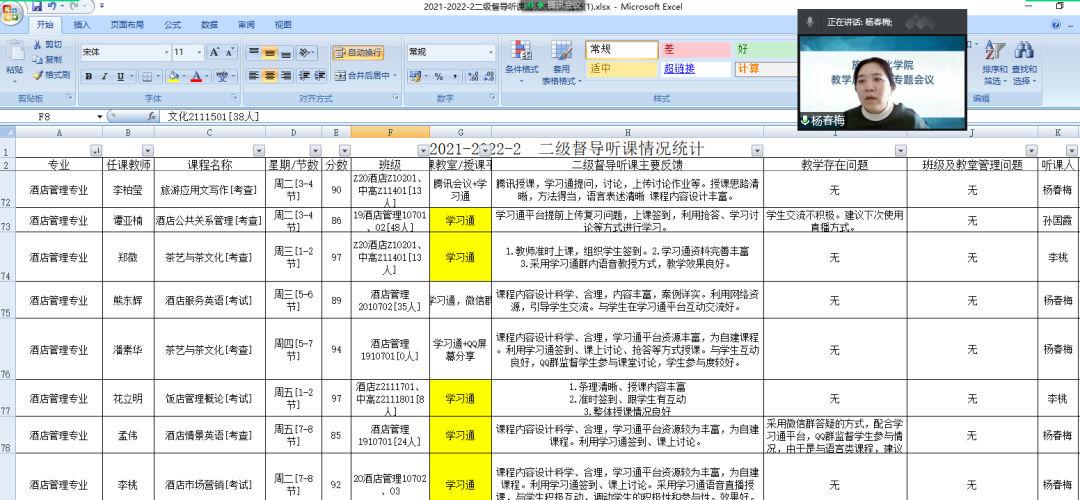Screen dimensions: 1080x500
Task: Apply the pink 差 cell style
Action: tap(695, 50)
